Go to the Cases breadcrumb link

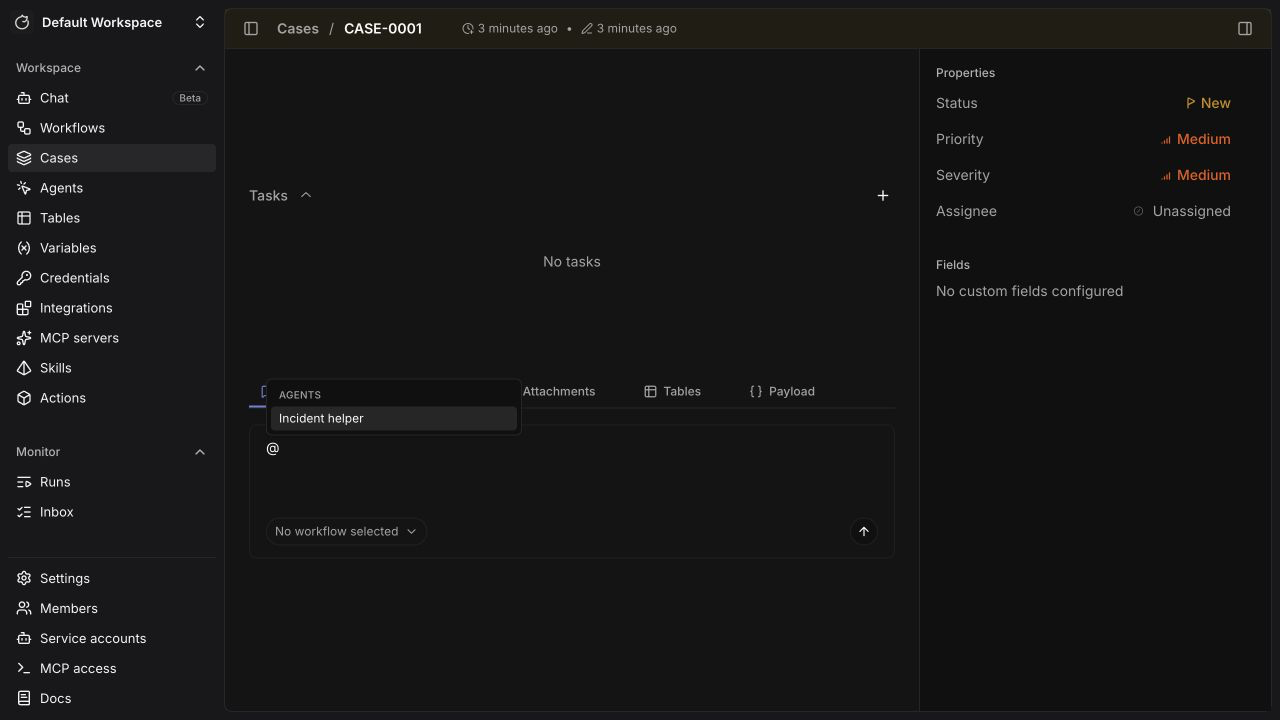[x=298, y=28]
